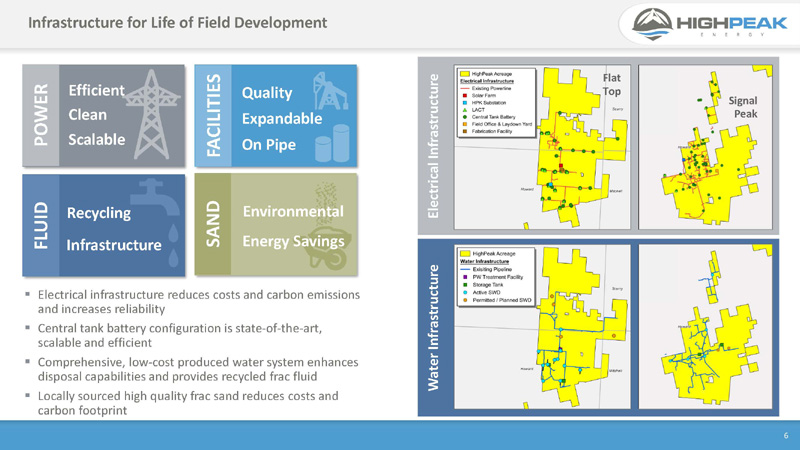Click the yellow HighPeak Acreage swatch in electrical legend

(464, 74)
